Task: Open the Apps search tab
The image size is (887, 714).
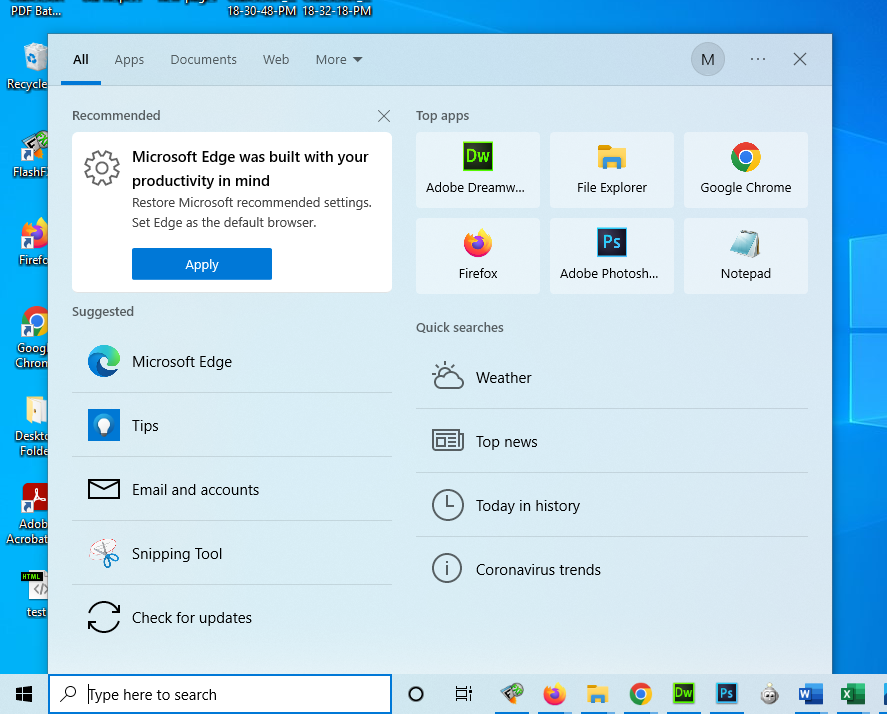Action: pyautogui.click(x=129, y=59)
